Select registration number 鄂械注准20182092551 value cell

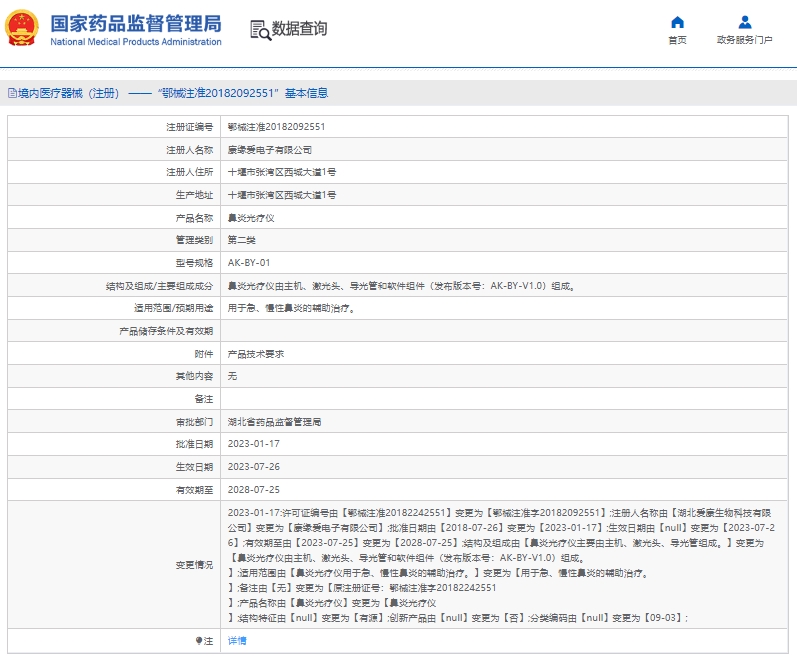click(x=276, y=127)
